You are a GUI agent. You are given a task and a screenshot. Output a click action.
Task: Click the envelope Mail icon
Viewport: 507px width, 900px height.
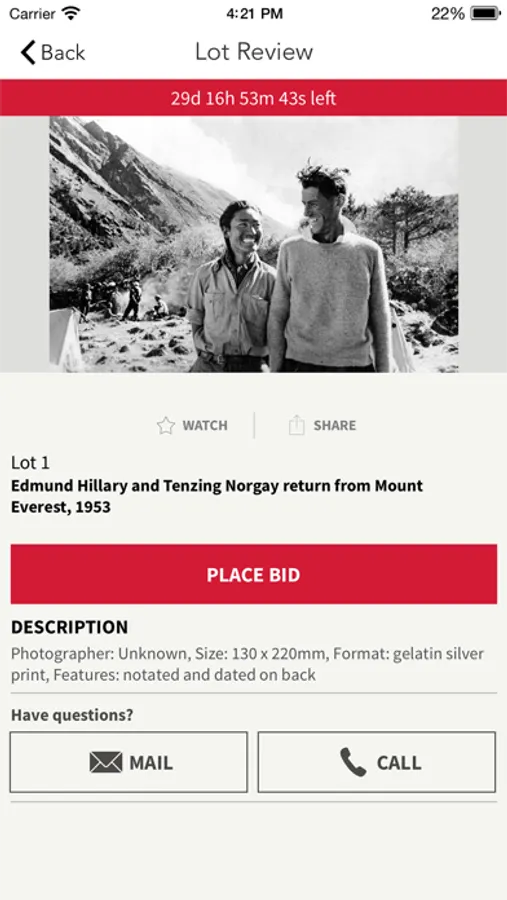[x=106, y=762]
